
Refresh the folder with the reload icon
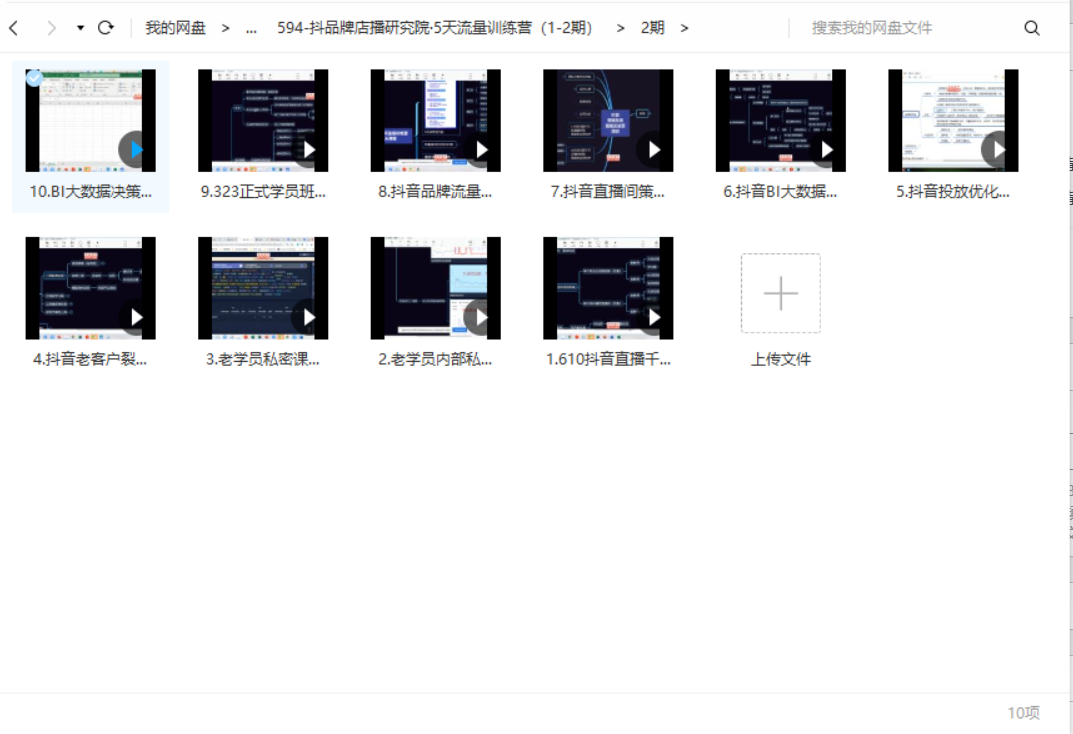point(105,28)
